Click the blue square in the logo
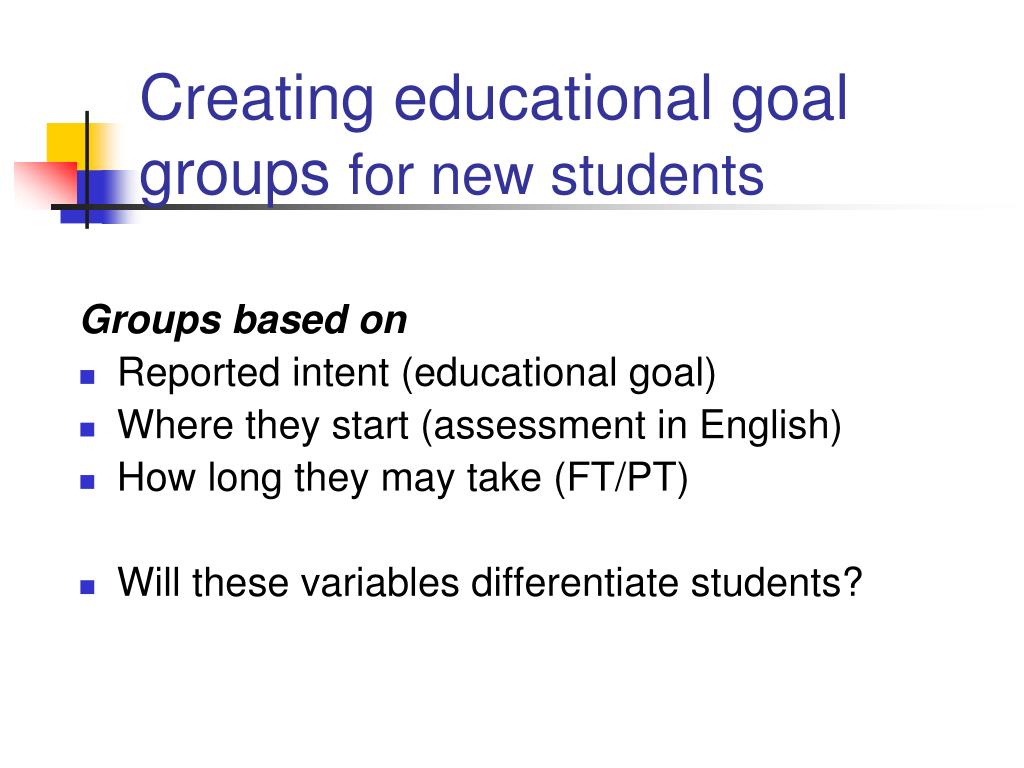1024x768 pixels. 99,197
